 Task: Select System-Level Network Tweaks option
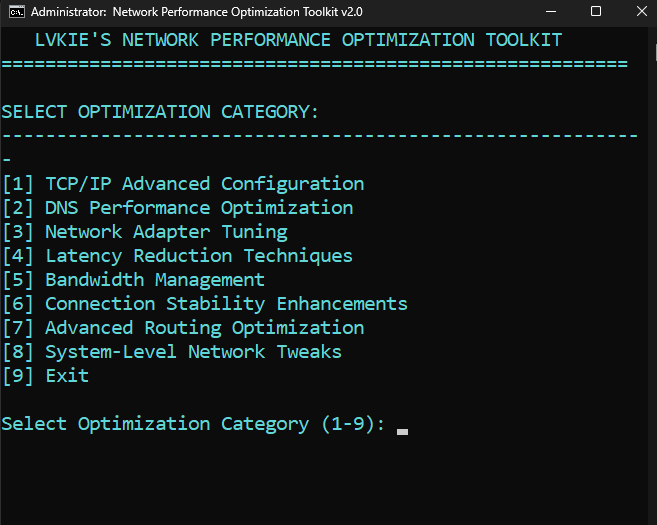(172, 352)
